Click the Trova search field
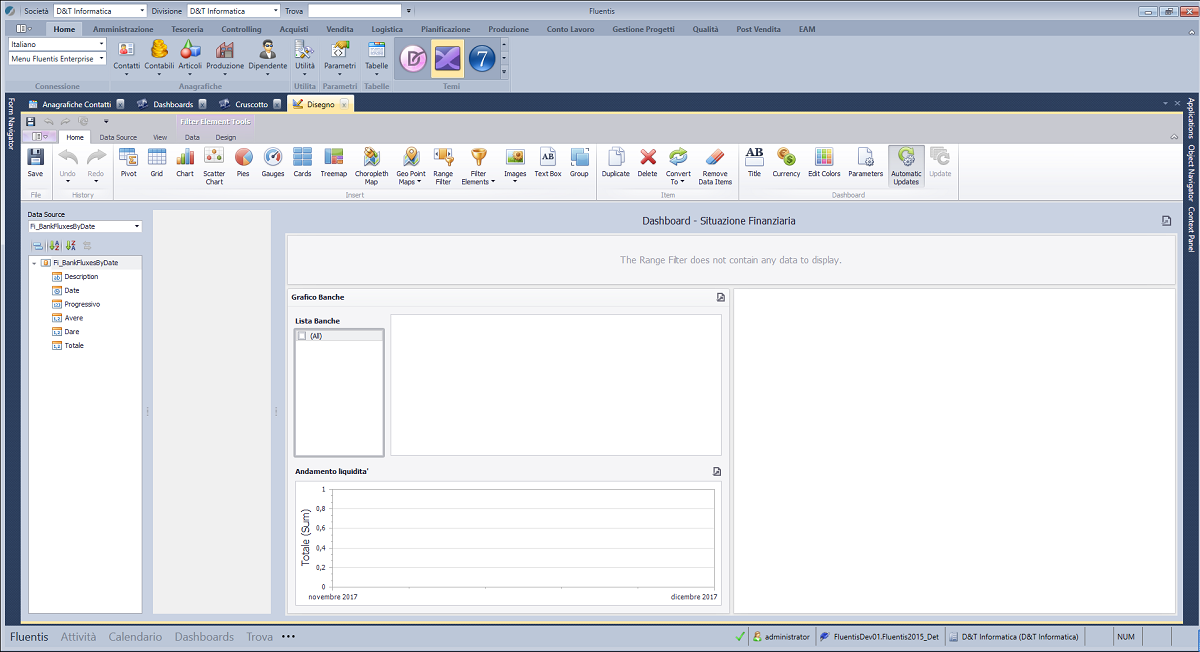This screenshot has height=652, width=1200. click(355, 10)
